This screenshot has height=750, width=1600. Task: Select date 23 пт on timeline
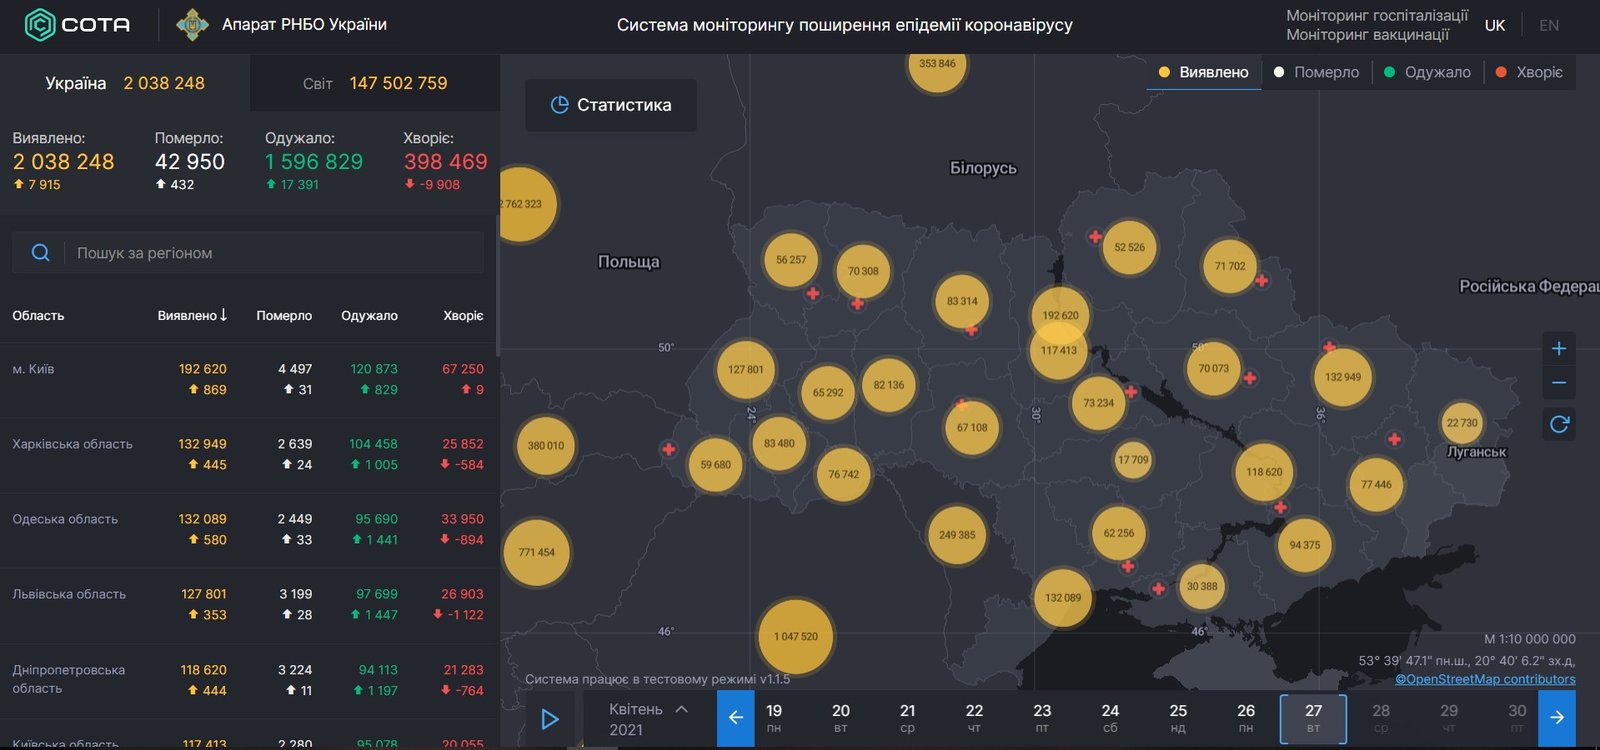[x=1042, y=718]
